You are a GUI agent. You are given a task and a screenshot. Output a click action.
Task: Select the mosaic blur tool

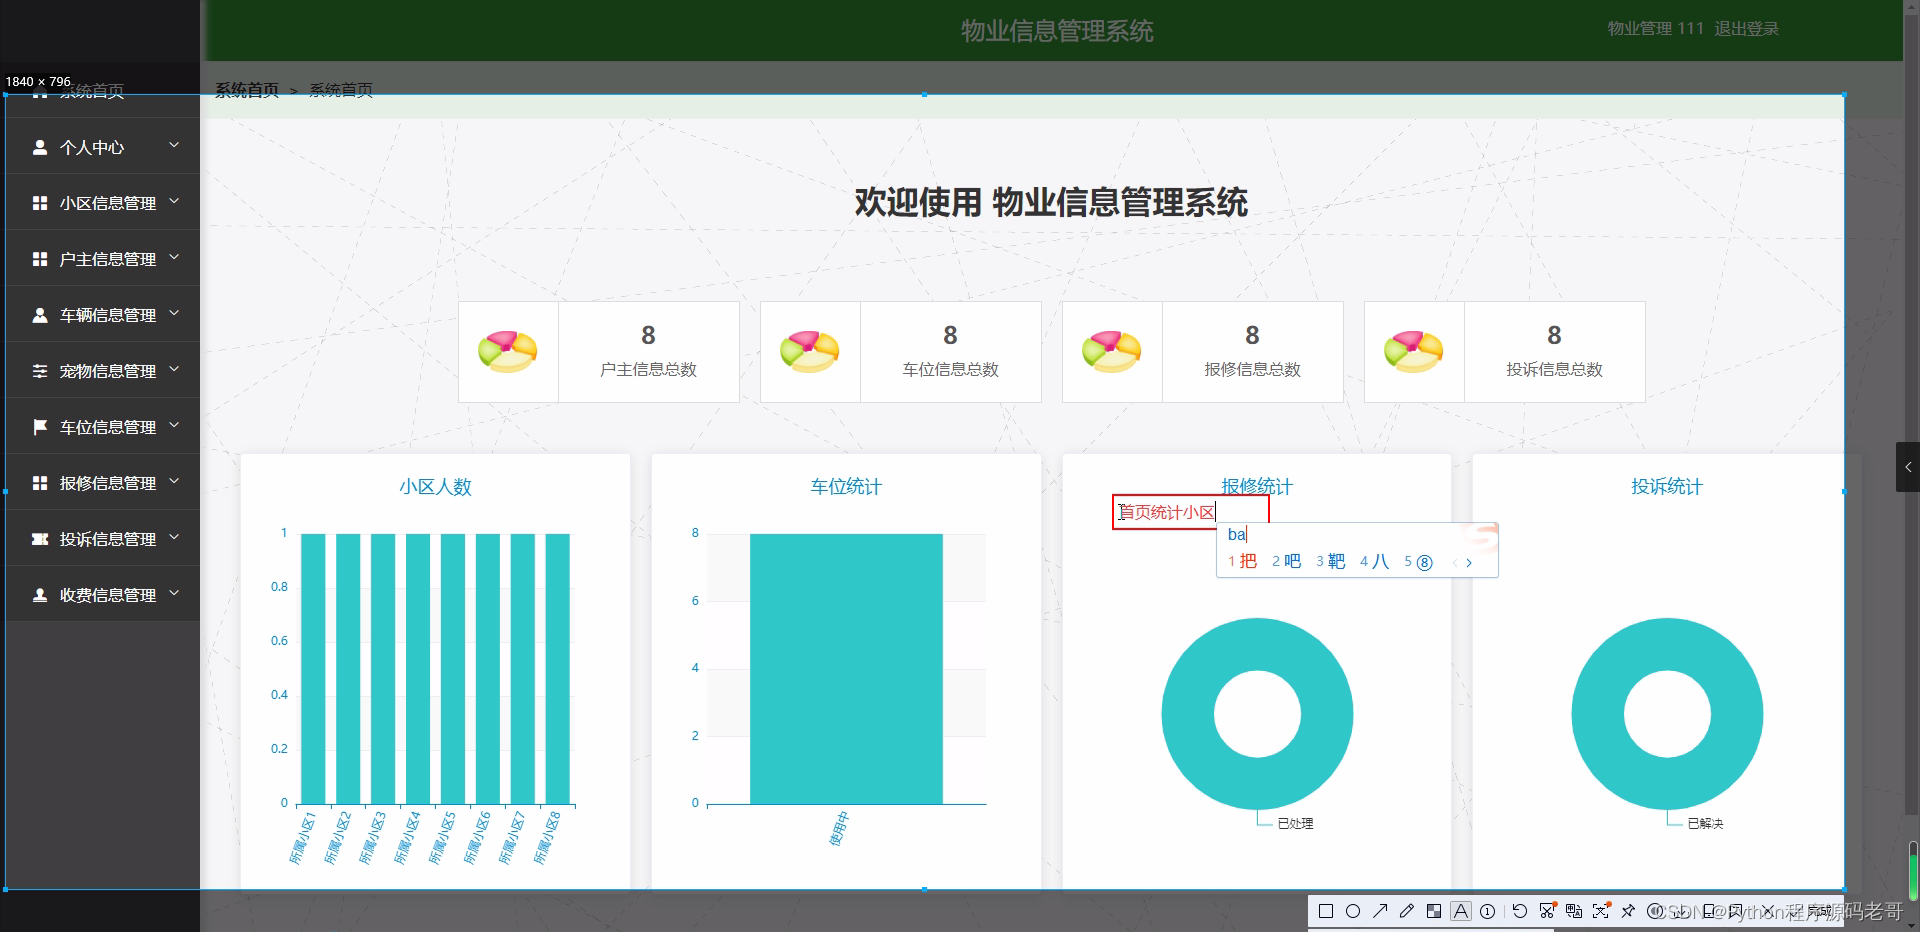(1434, 911)
